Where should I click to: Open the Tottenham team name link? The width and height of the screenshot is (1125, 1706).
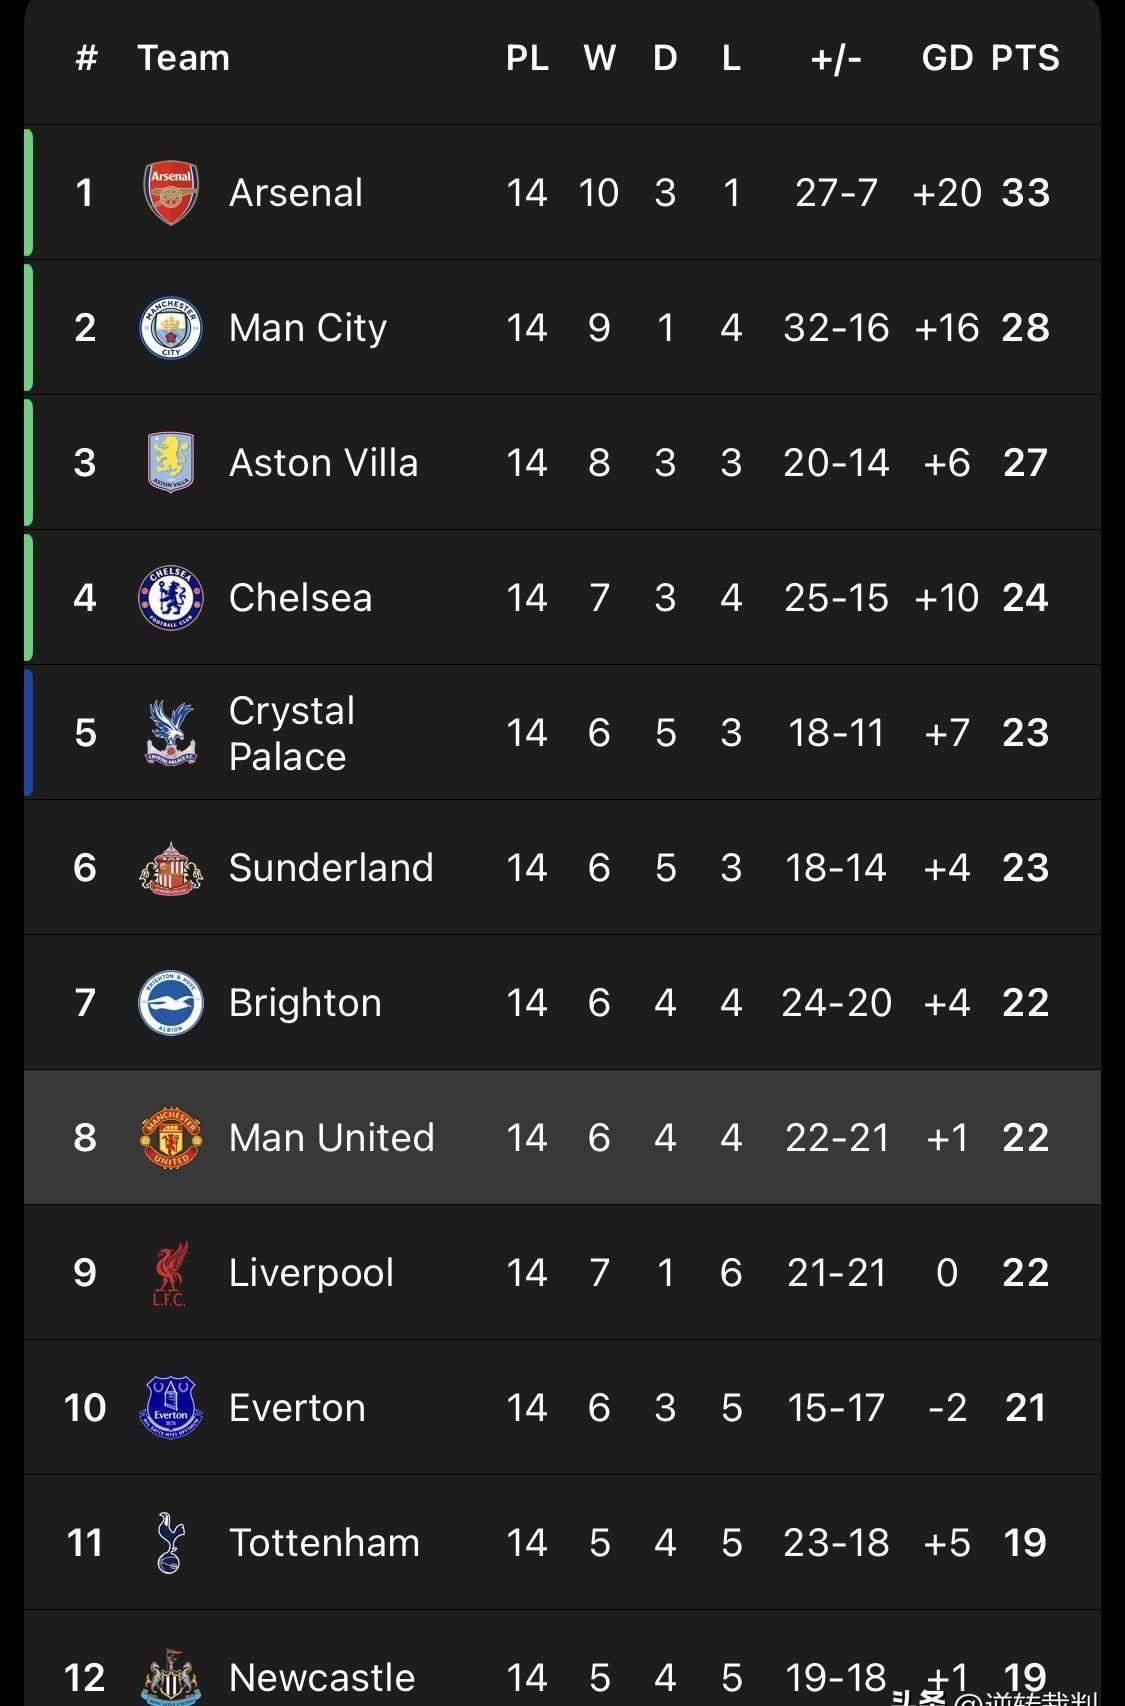tap(324, 1542)
